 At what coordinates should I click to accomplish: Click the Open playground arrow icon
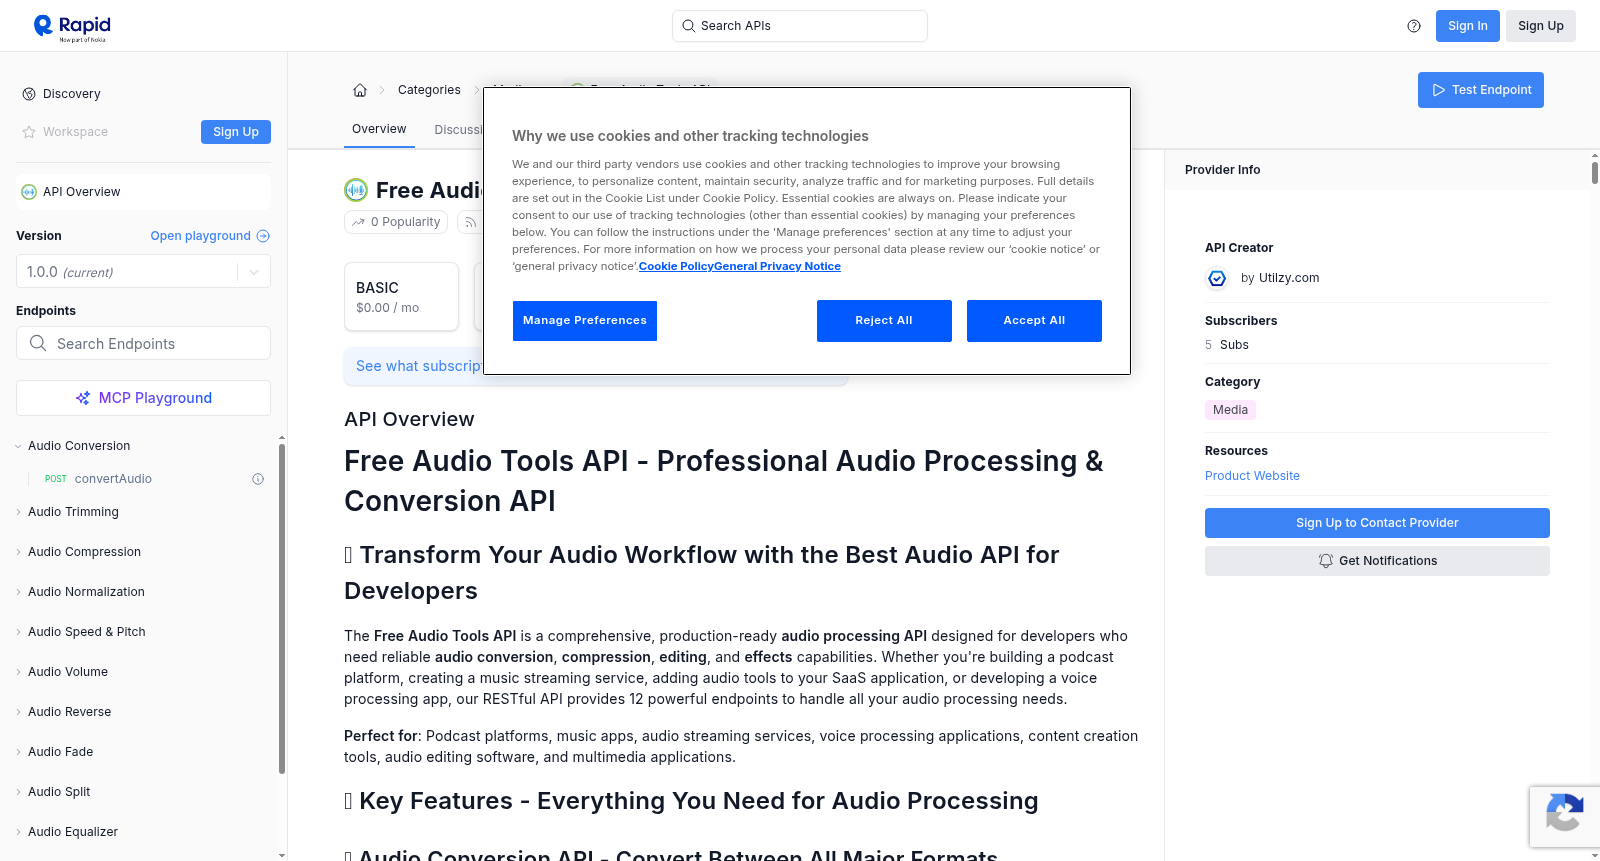coord(263,236)
